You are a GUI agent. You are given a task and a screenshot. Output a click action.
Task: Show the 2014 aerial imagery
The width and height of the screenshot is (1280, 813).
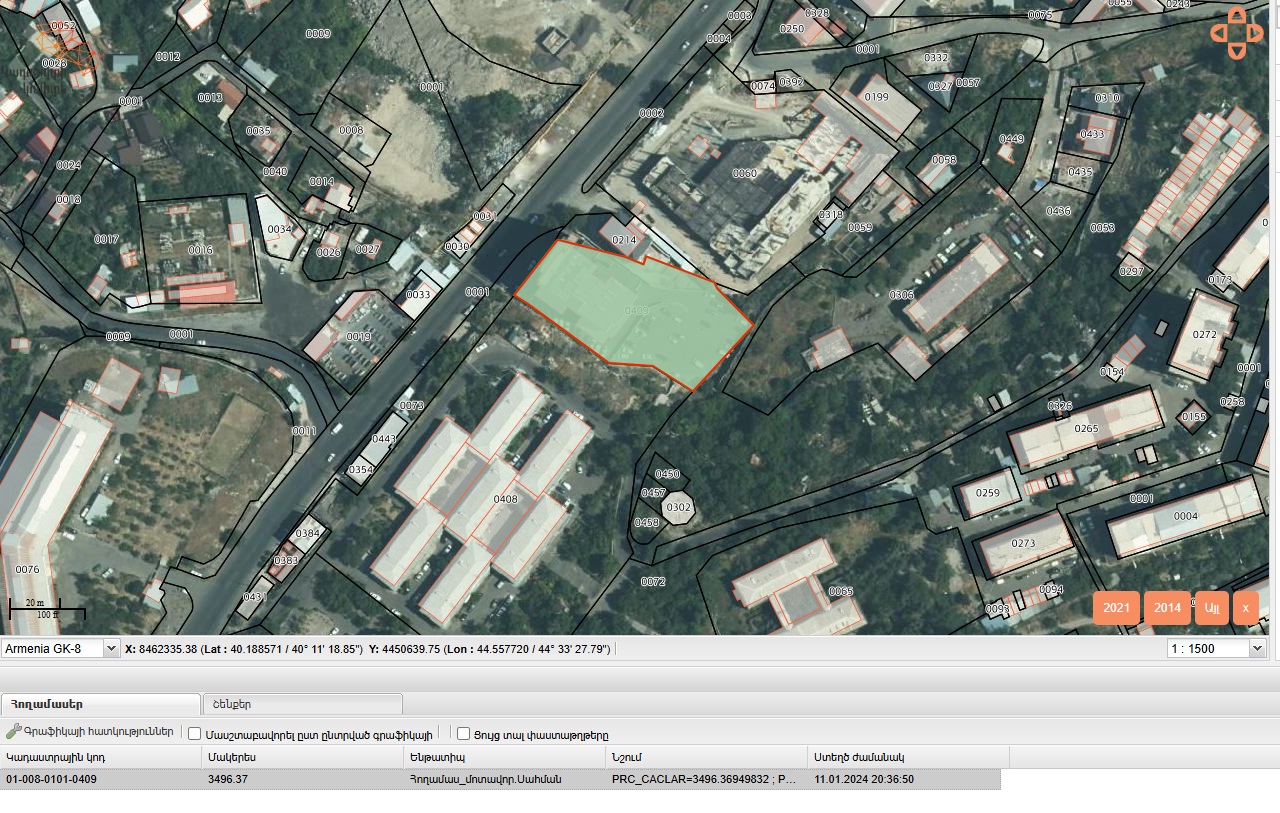(1167, 608)
